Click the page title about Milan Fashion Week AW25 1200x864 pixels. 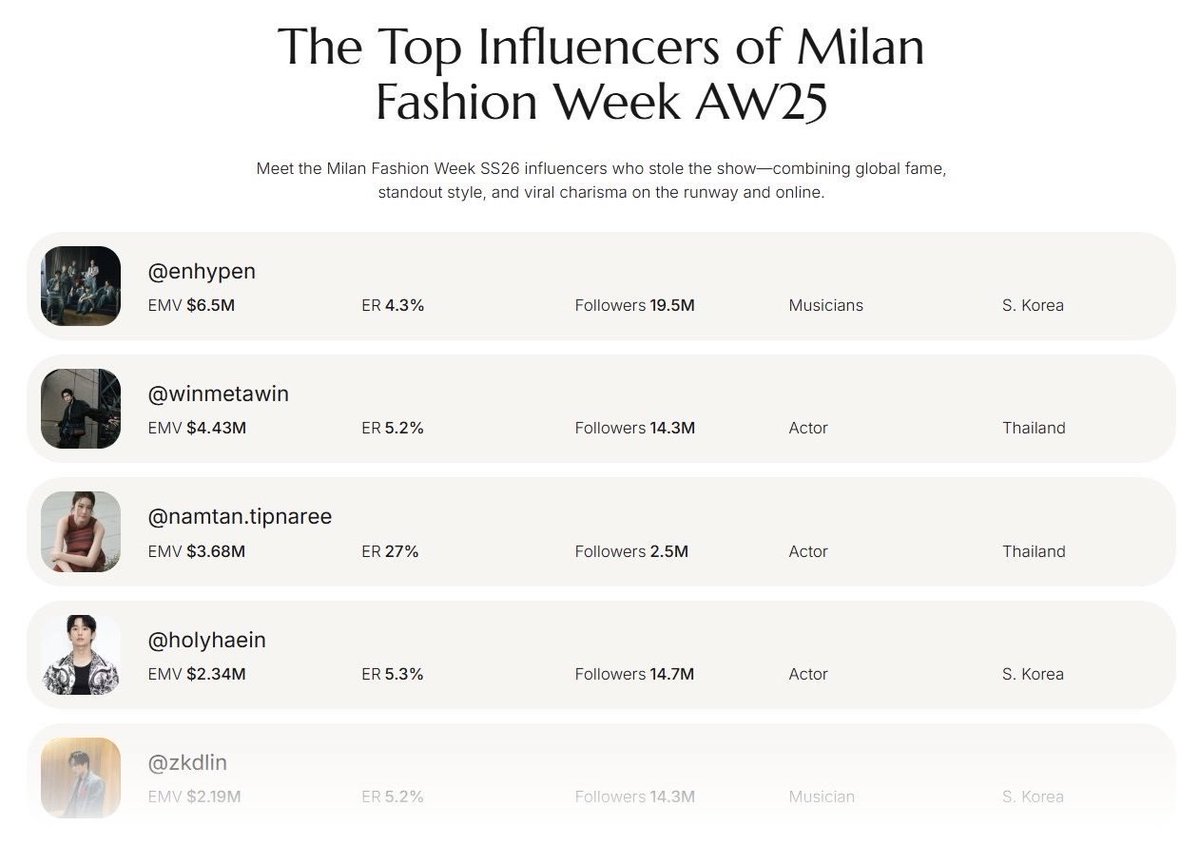tap(601, 75)
